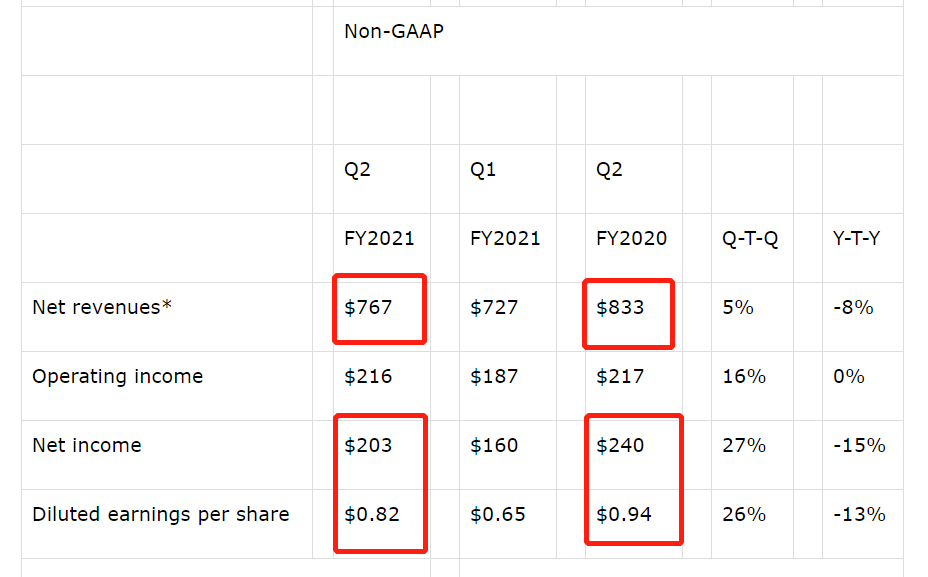The width and height of the screenshot is (928, 577).
Task: Click the Diluted earnings per share label
Action: [x=161, y=514]
